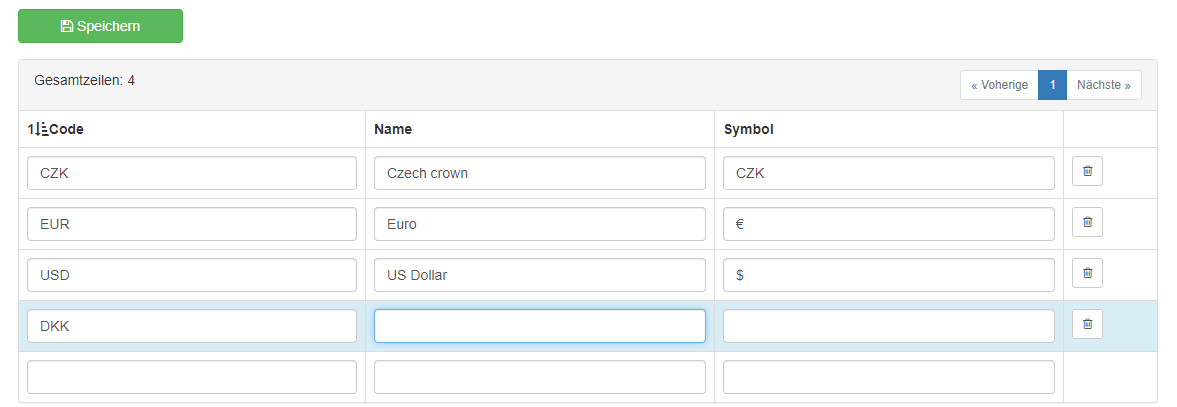Sort by the Code column header
1177x407 pixels.
pyautogui.click(x=56, y=129)
